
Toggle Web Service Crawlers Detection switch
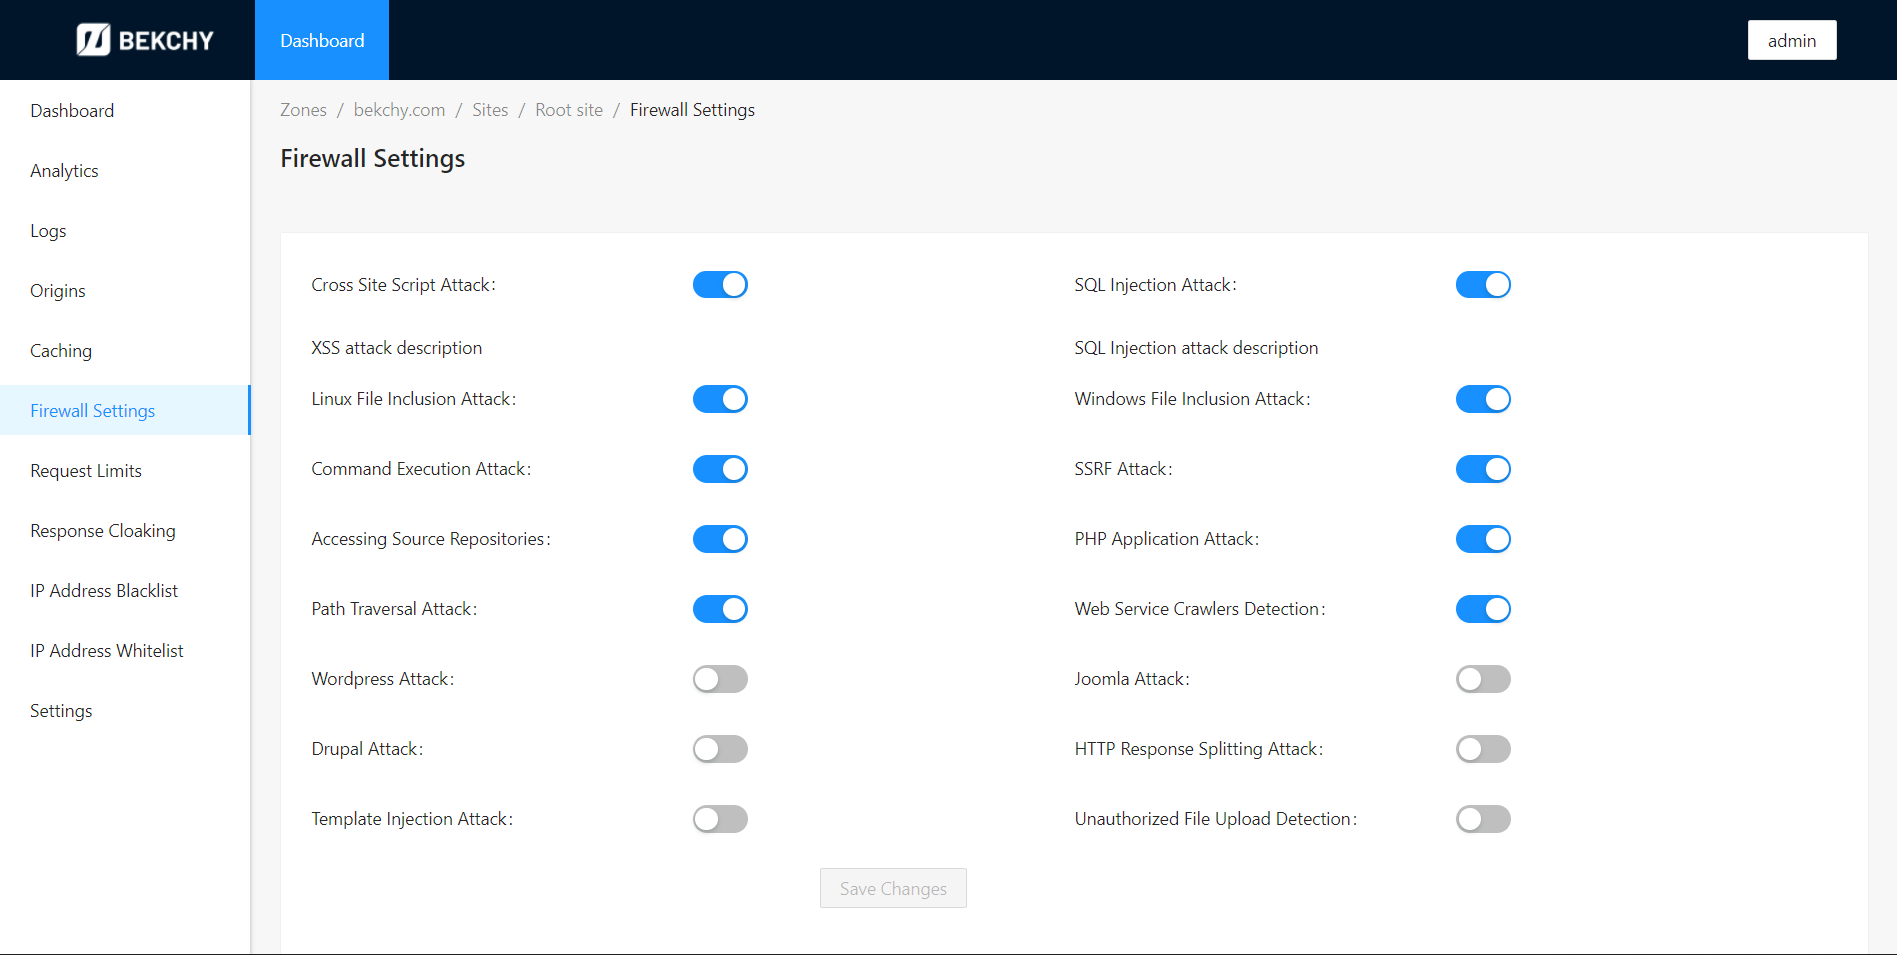[x=1483, y=609]
